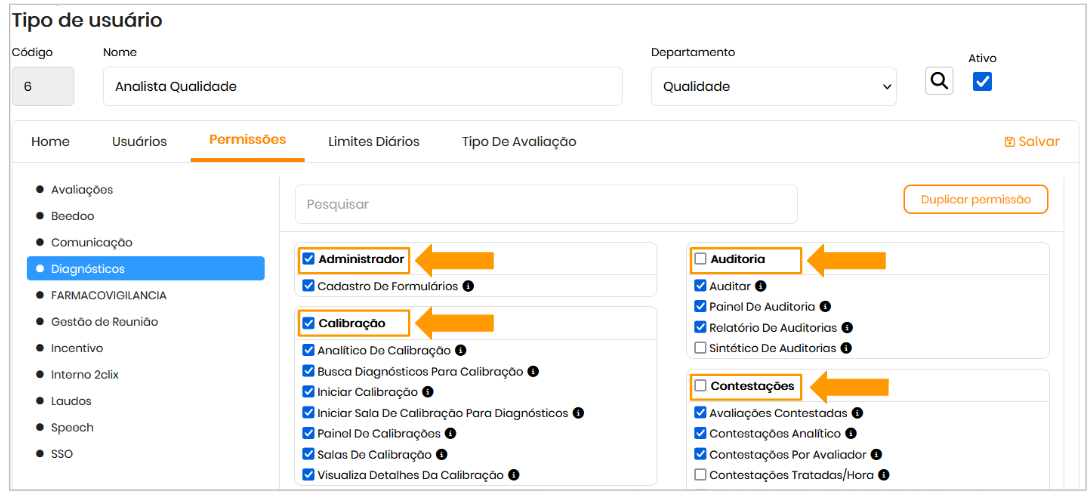Click info icon beside Painel De Auditoria
The image size is (1091, 493).
(825, 307)
